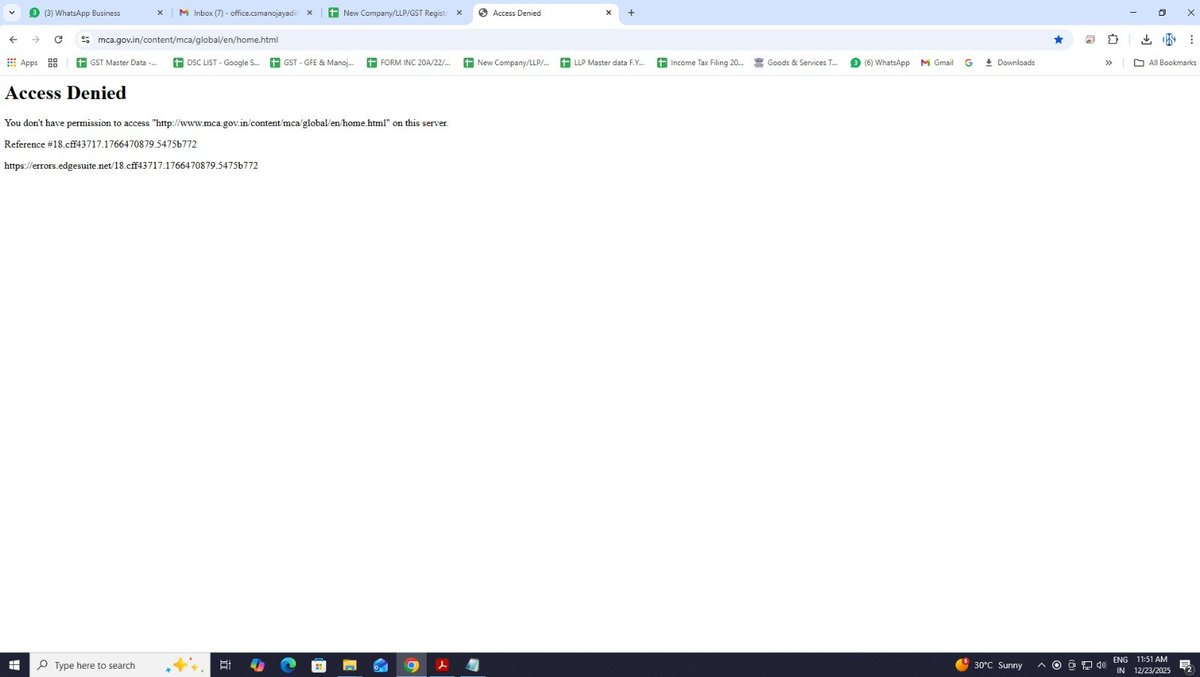
Task: Click the Access Denied heading
Action: click(x=65, y=92)
